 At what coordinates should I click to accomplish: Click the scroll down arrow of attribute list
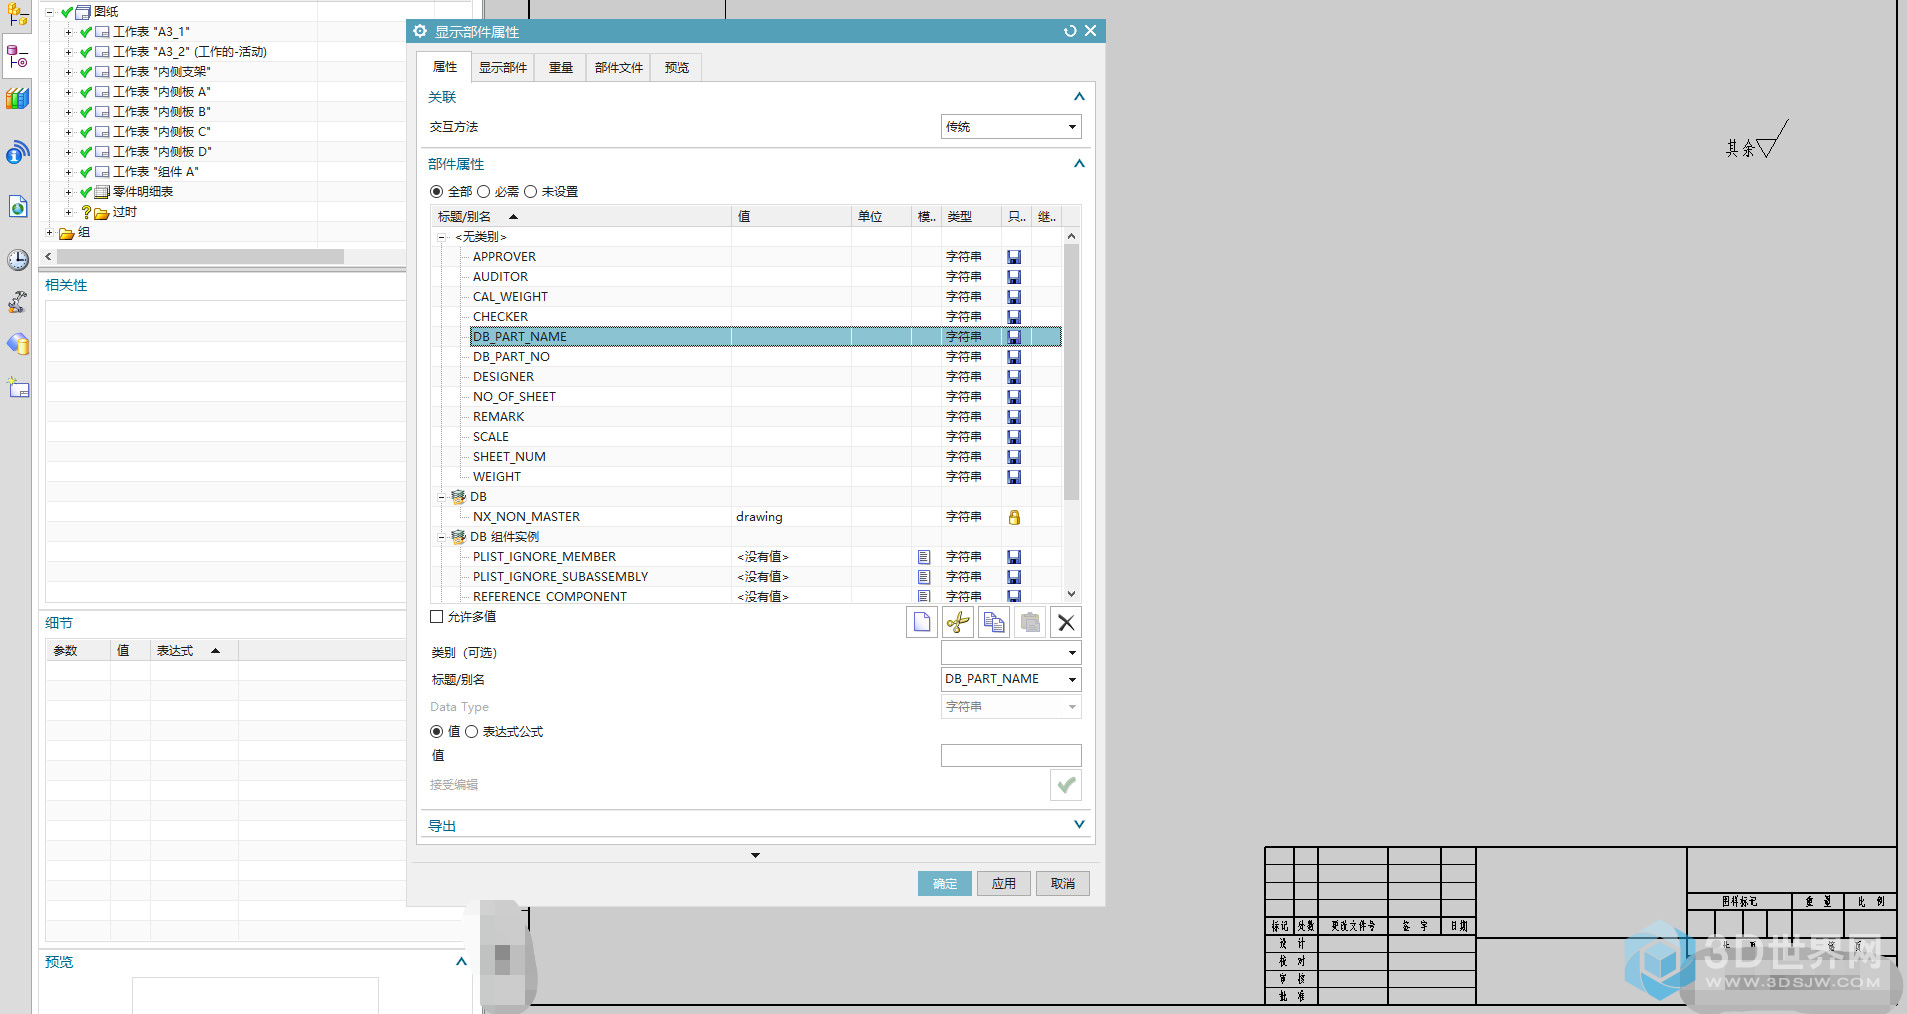click(x=1071, y=594)
